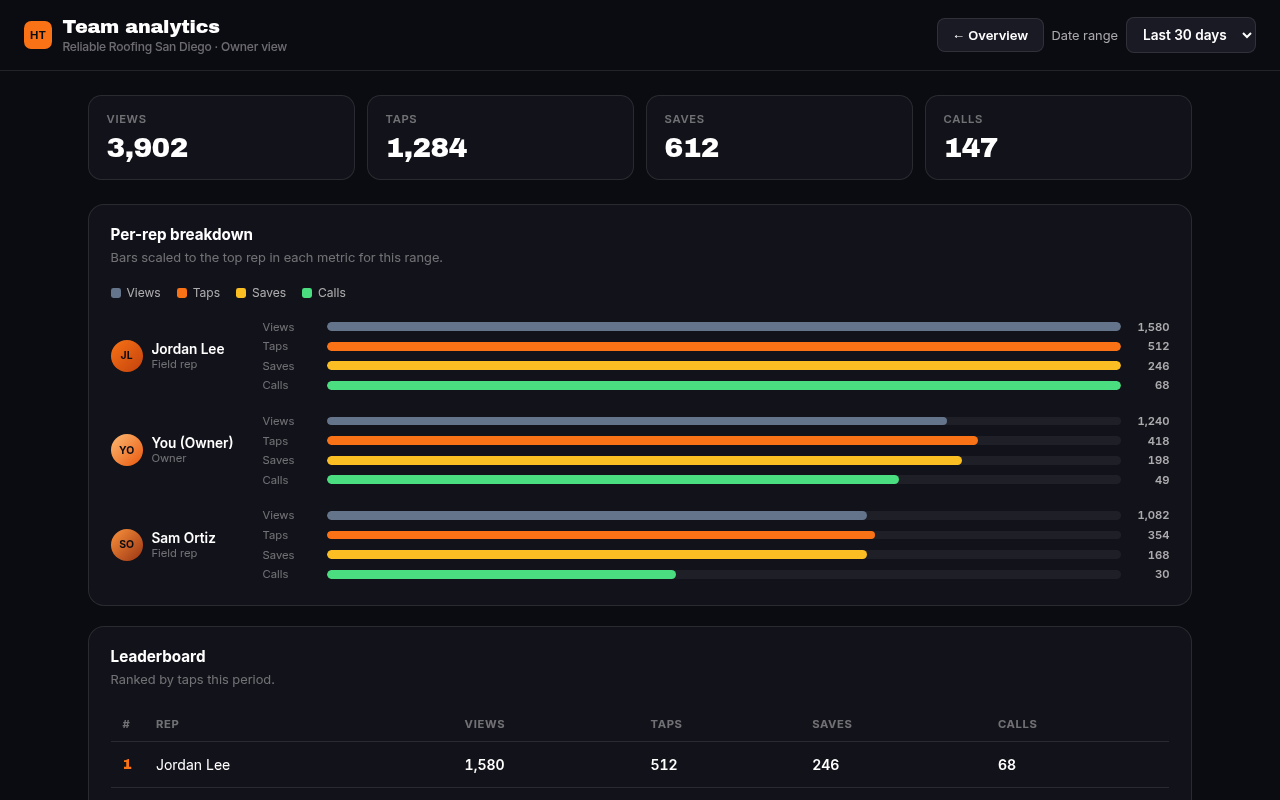Click the You (Owner) yellow Saves bar
1280x800 pixels.
[644, 460]
